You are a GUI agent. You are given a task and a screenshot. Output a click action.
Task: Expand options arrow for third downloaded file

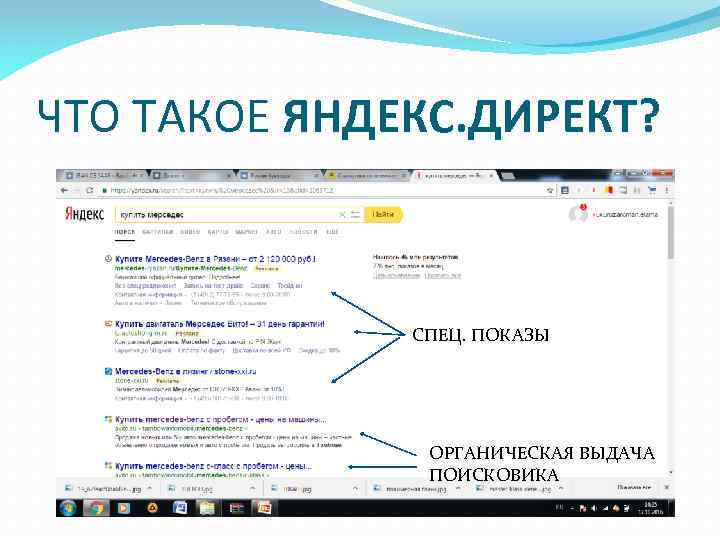coord(355,489)
